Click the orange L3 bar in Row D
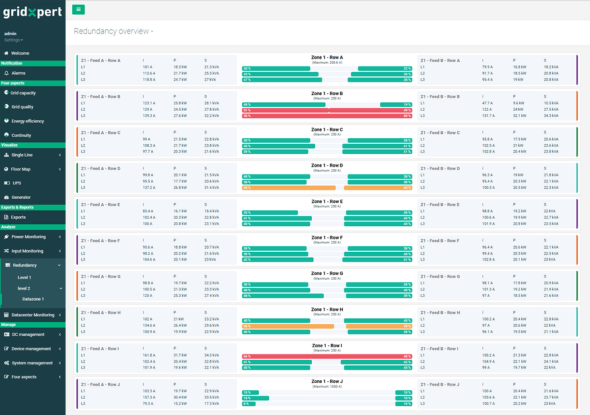 (x=289, y=188)
